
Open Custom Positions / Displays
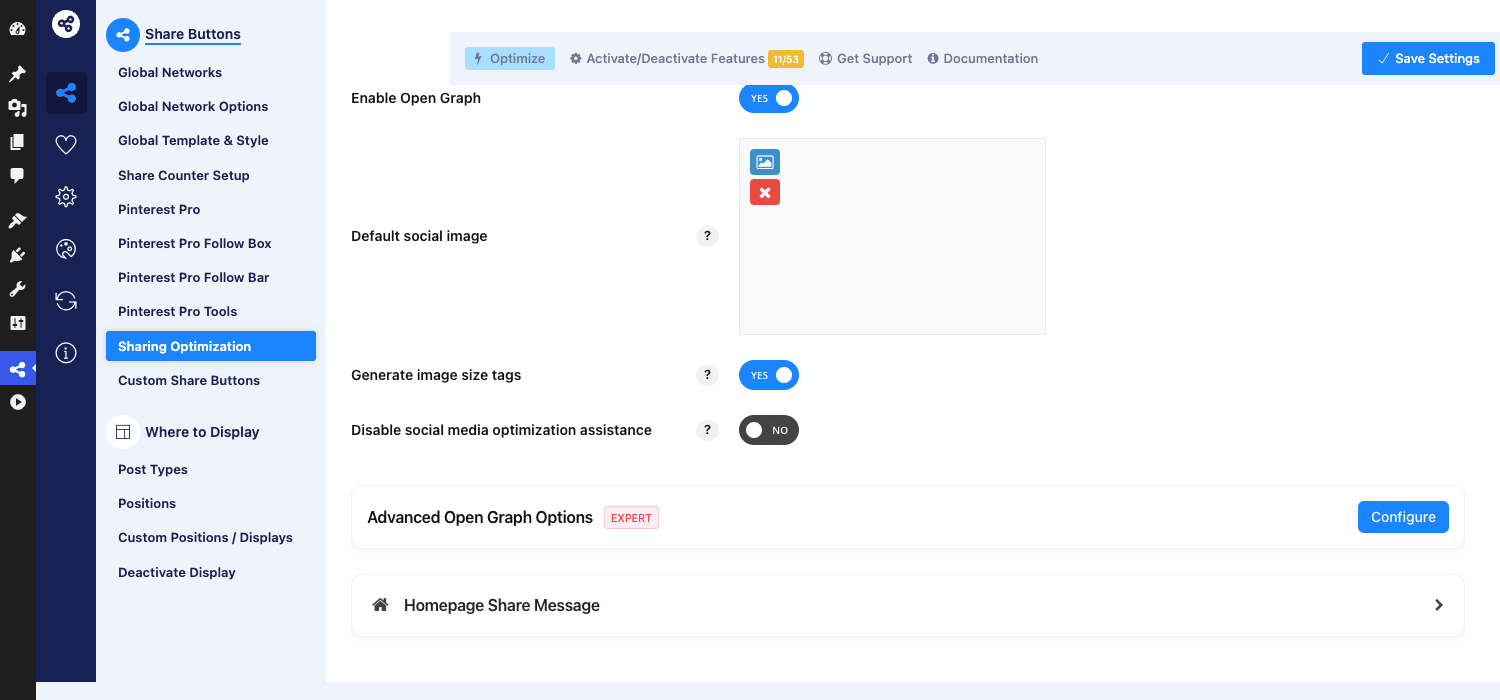coord(205,537)
